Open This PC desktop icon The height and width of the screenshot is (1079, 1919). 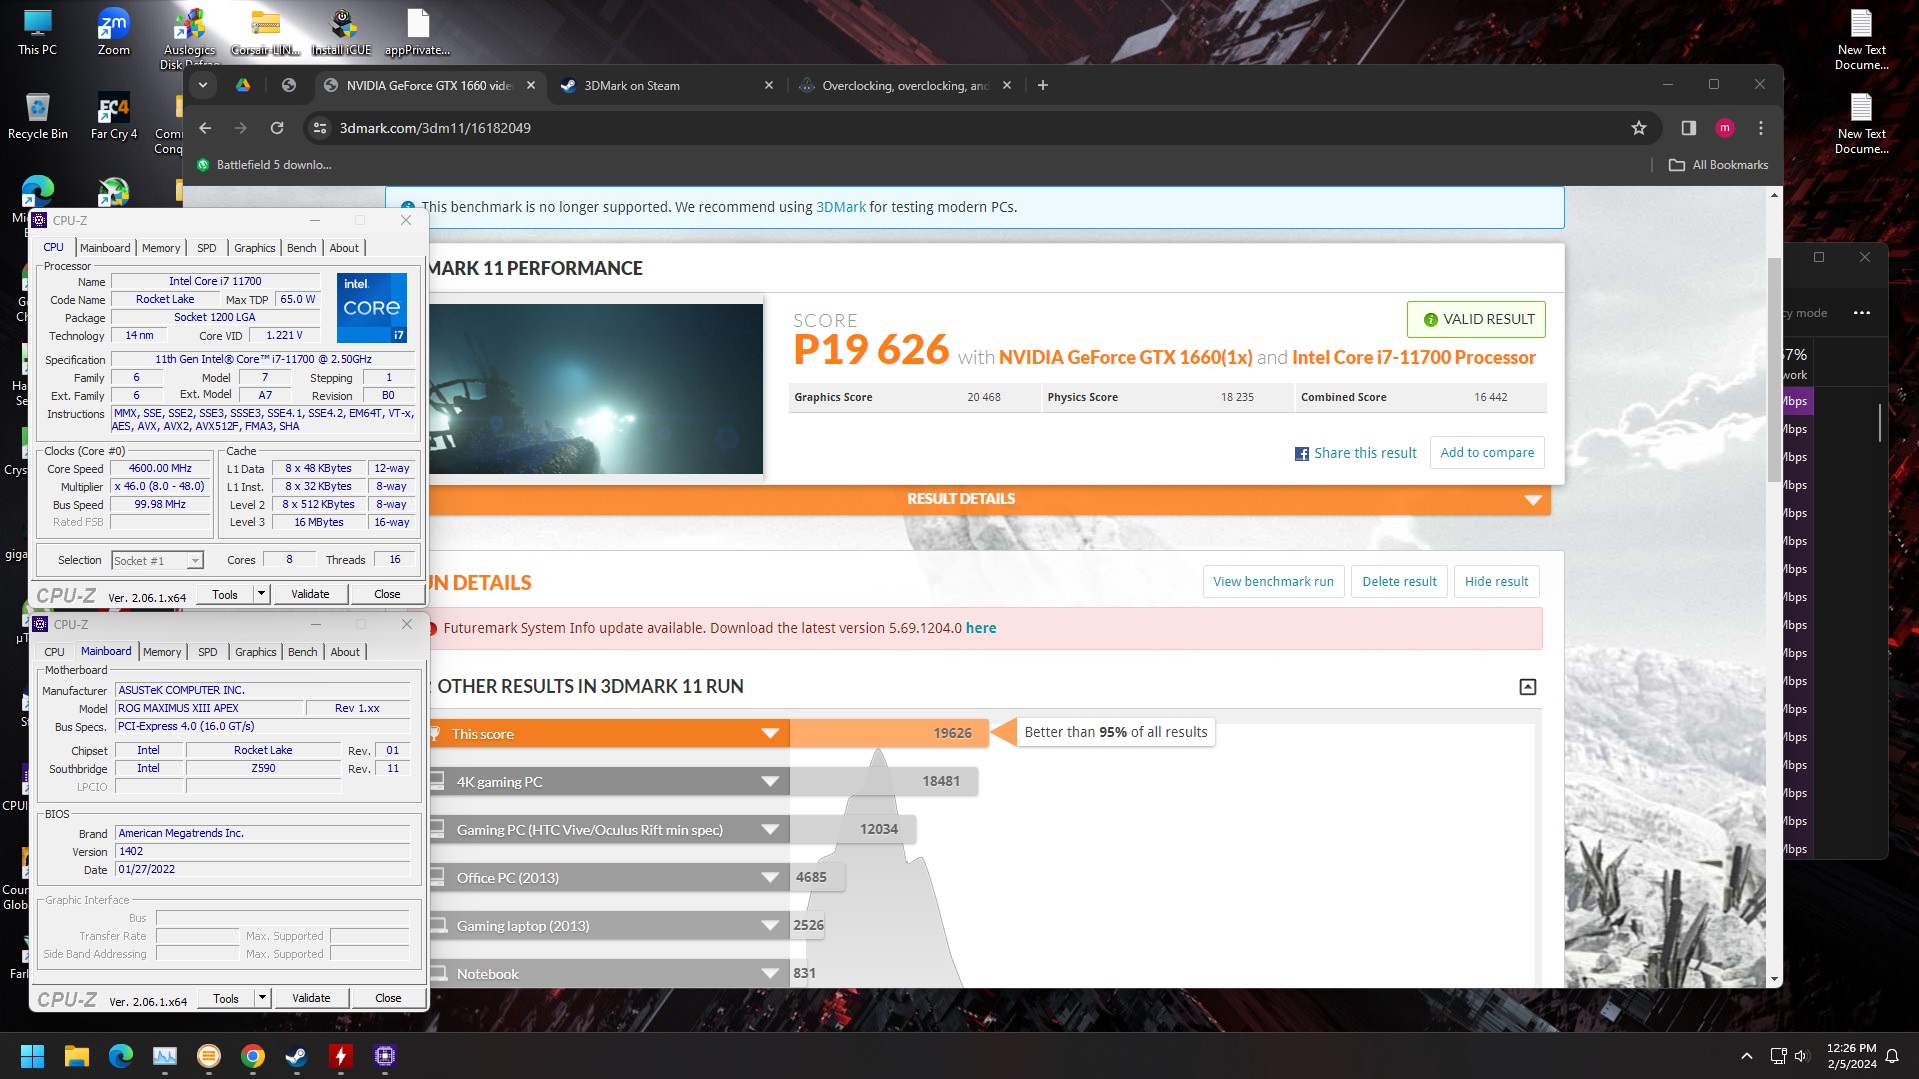(x=37, y=32)
